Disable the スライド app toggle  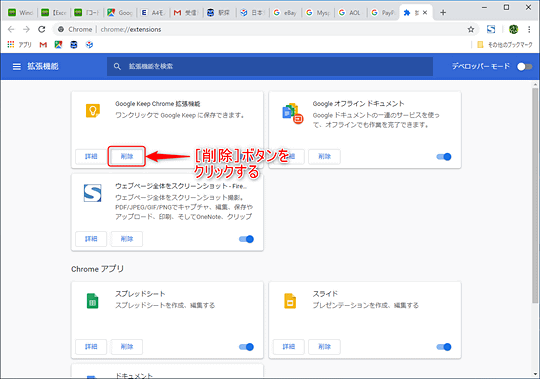[444, 347]
